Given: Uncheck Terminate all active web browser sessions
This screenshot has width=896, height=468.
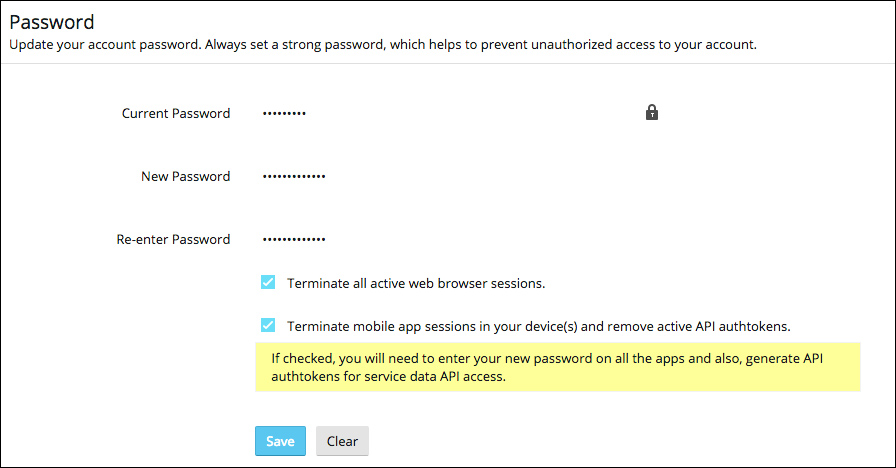Looking at the screenshot, I should click(268, 282).
